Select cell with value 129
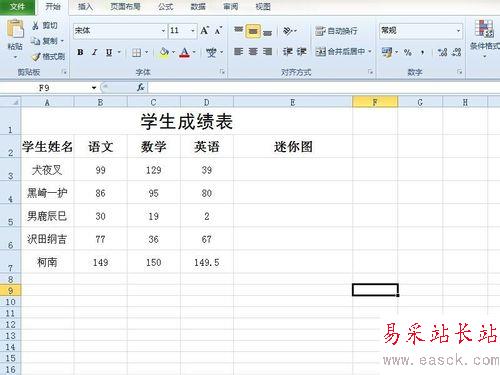Viewport: 500px width, 375px height. tap(154, 170)
